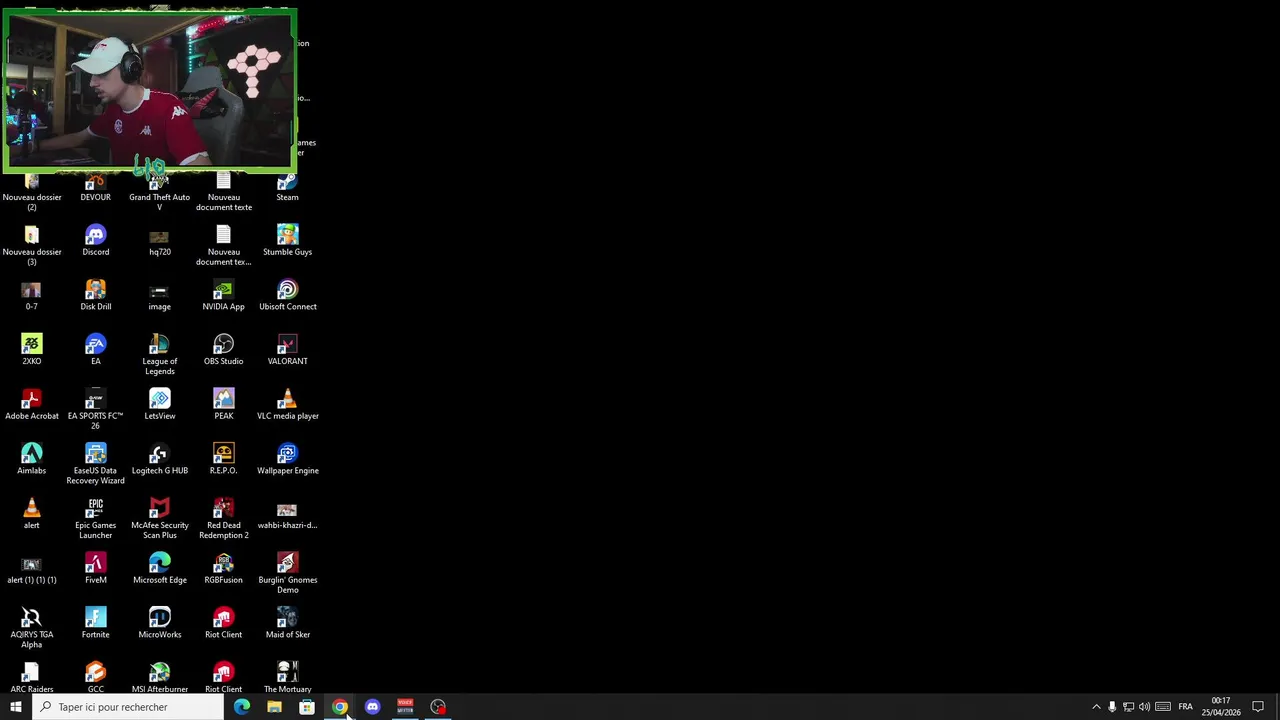Open the MSI Afterburner shortcut
This screenshot has height=720, width=1280.
click(x=159, y=677)
